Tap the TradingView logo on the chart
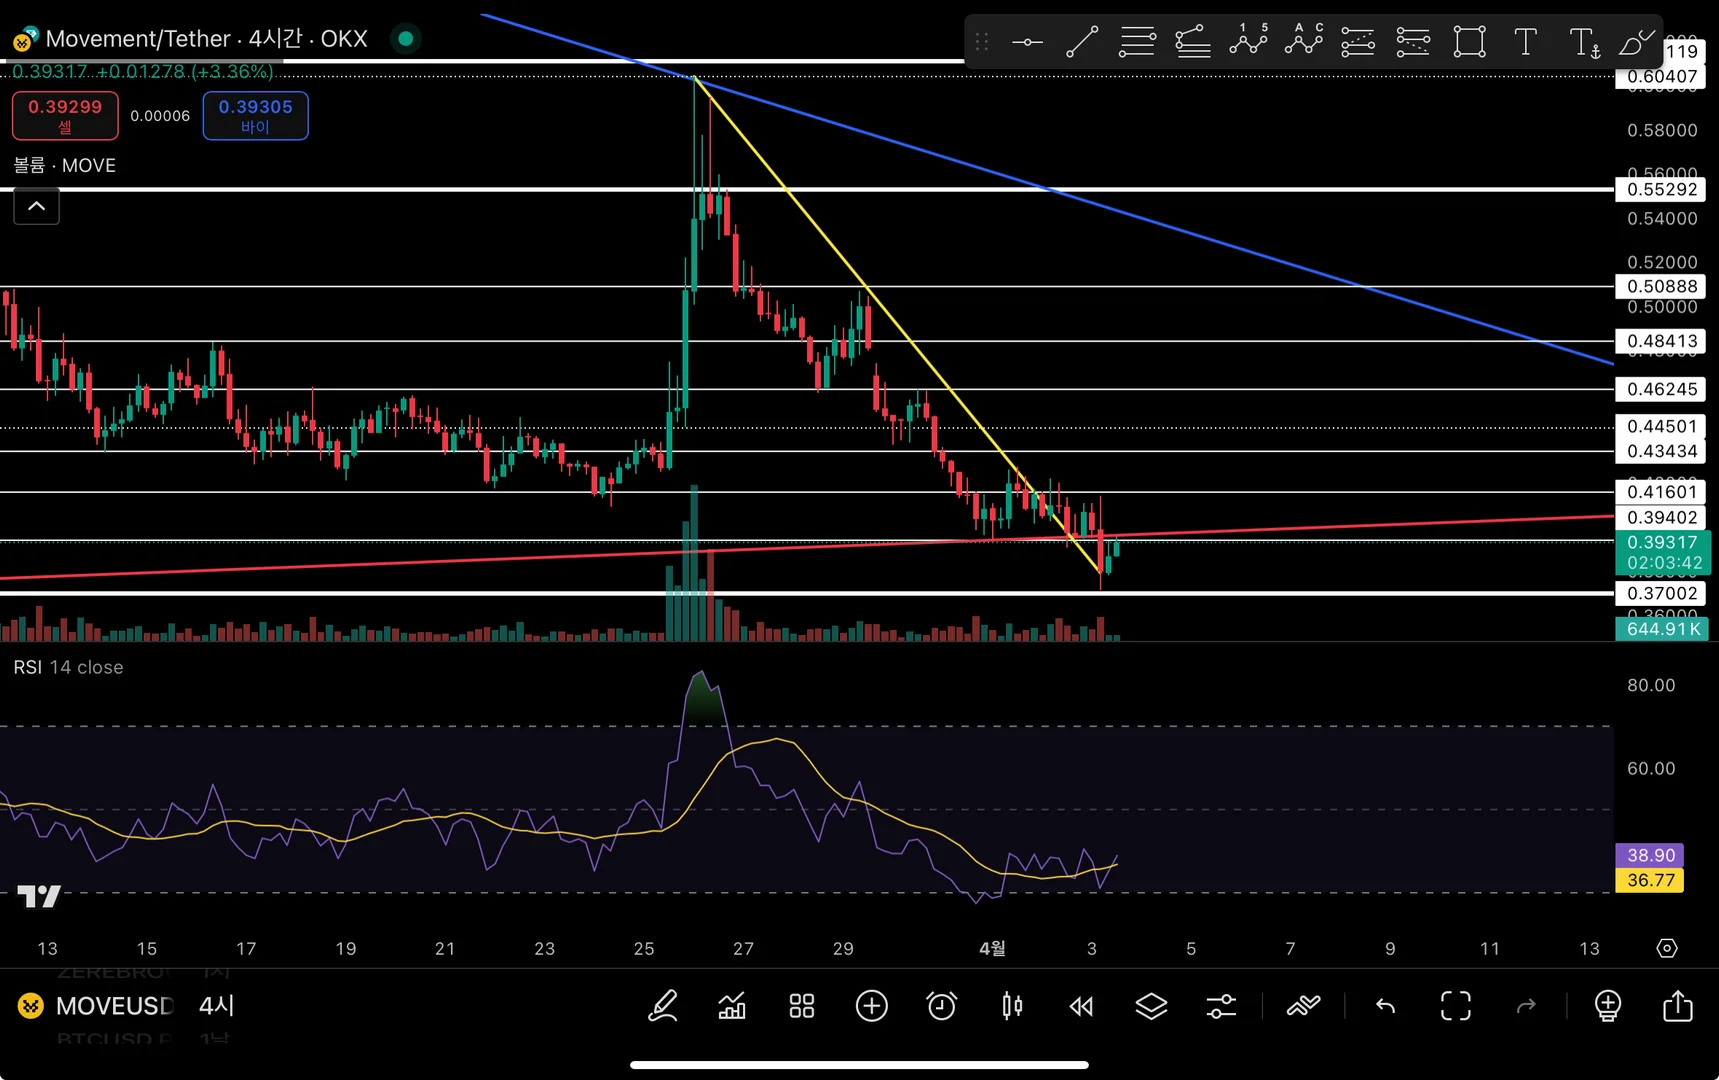This screenshot has width=1719, height=1080. [x=39, y=896]
